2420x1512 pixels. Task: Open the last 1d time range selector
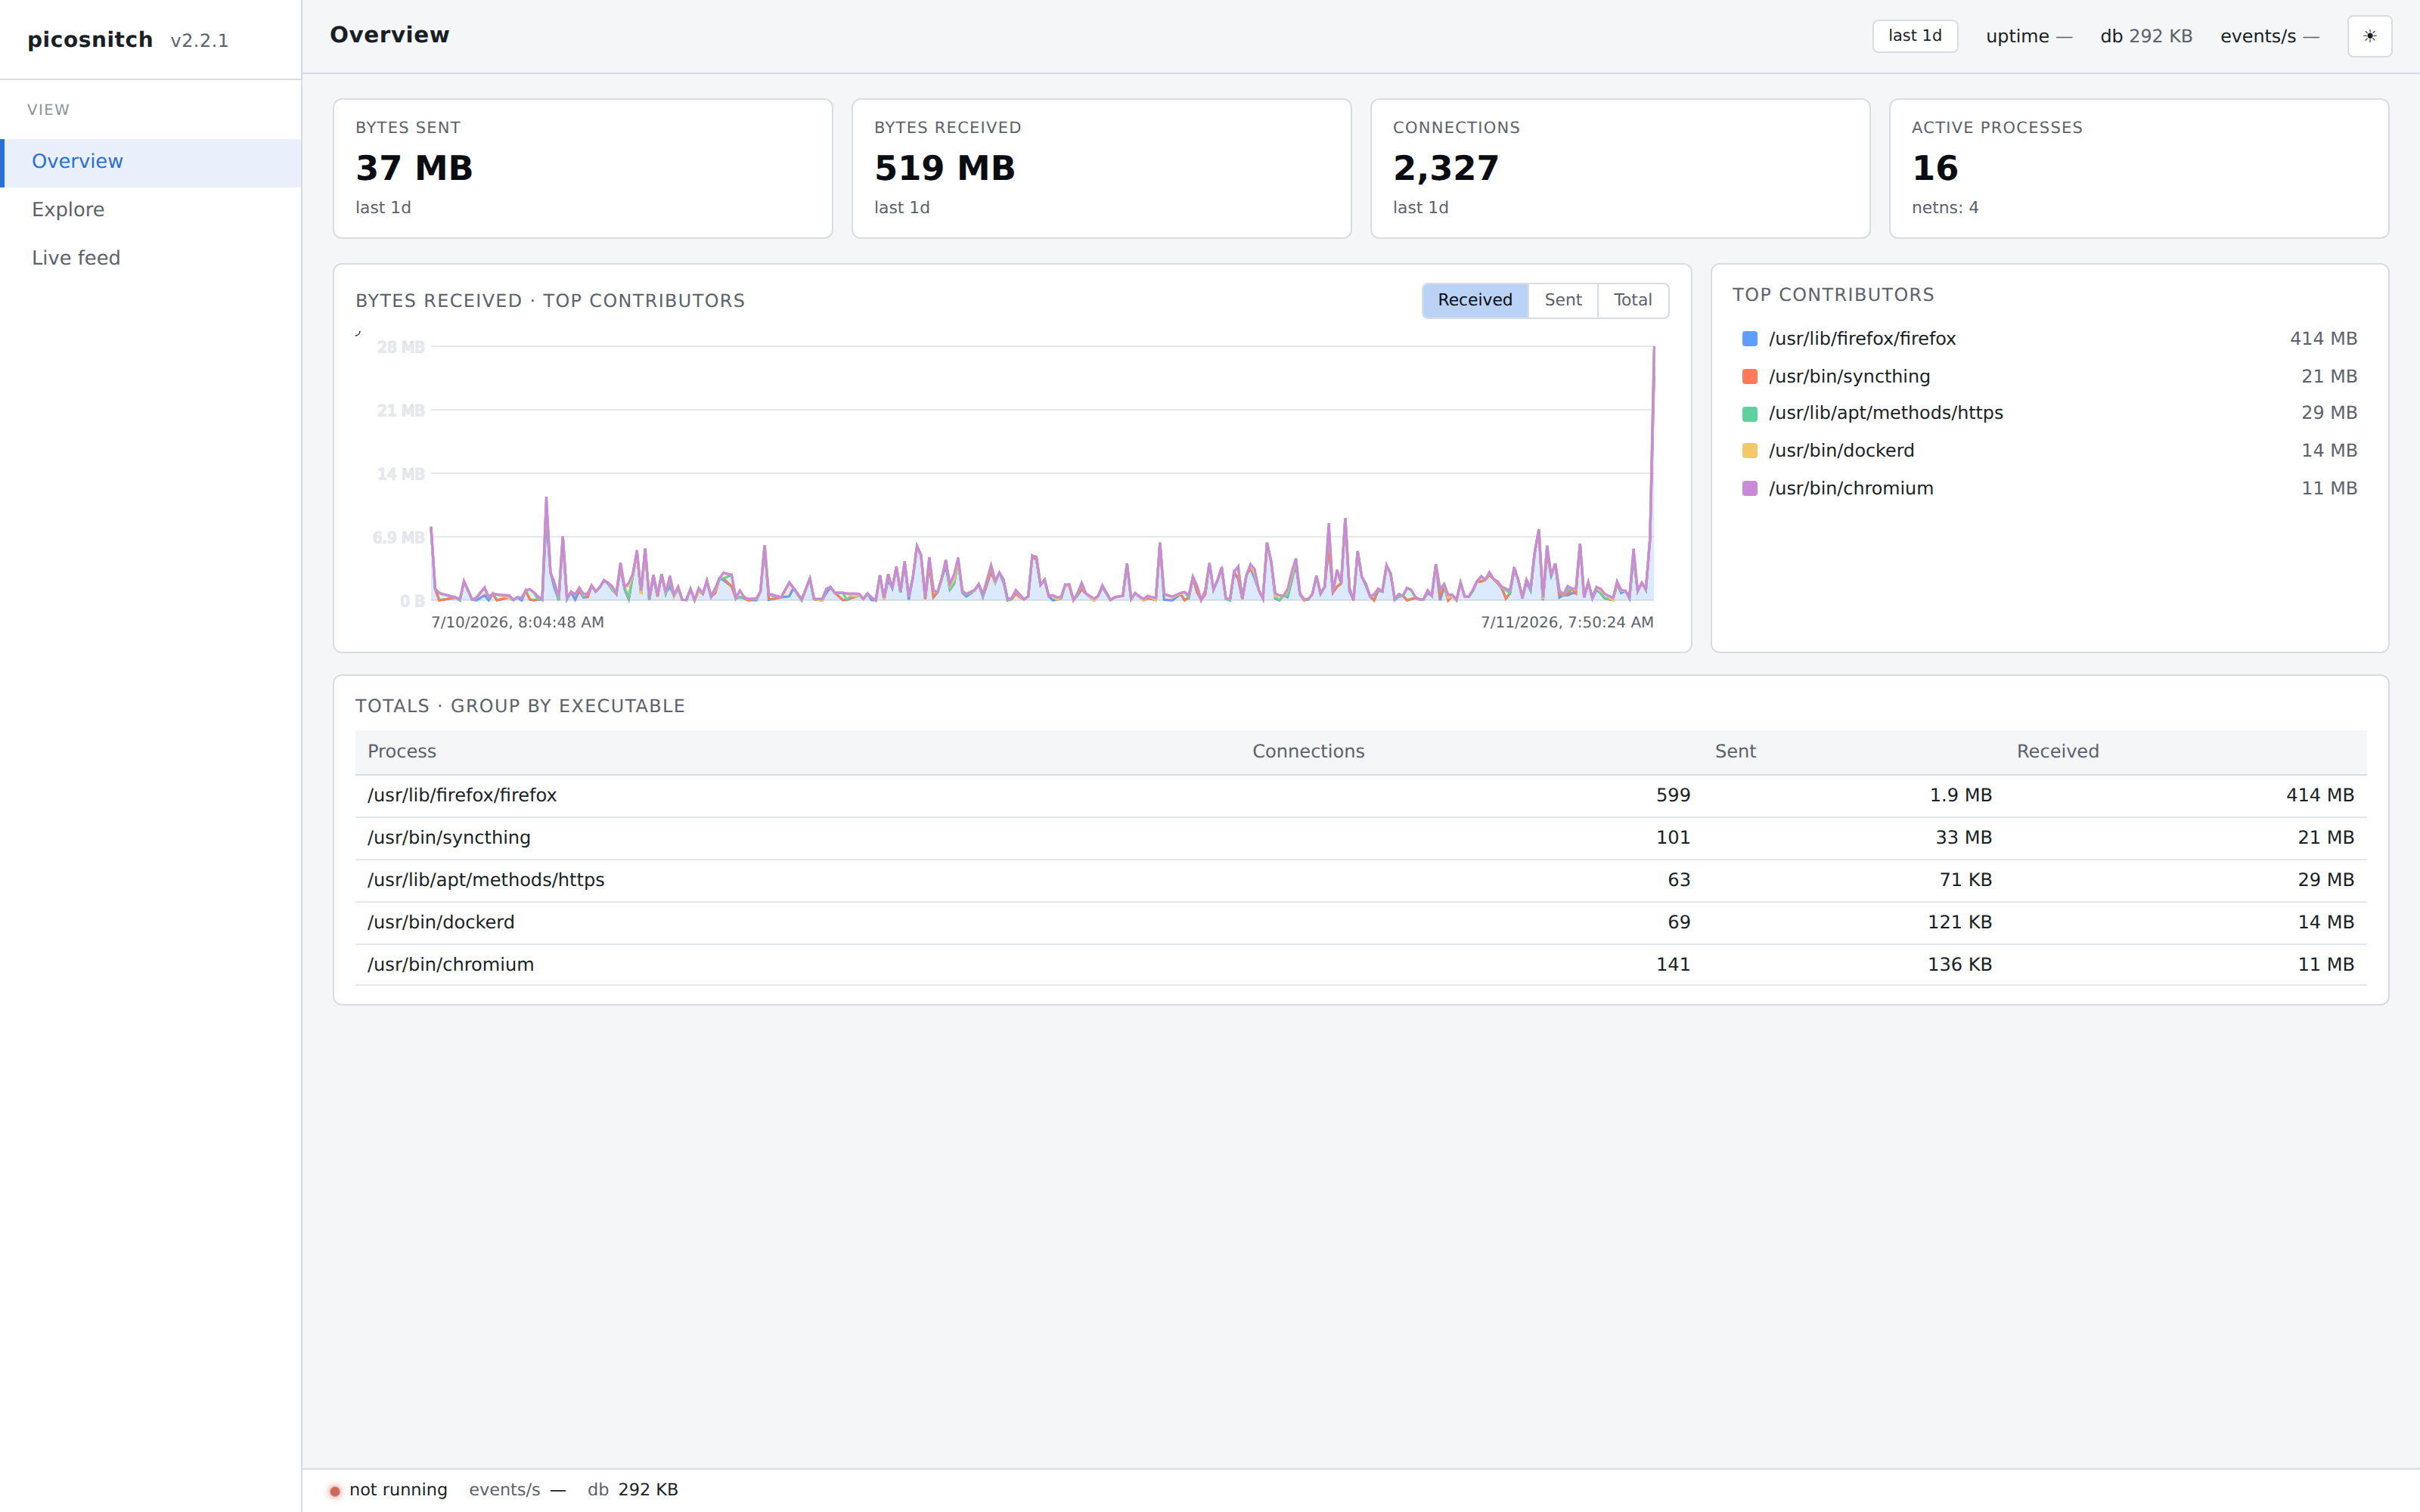(1914, 36)
